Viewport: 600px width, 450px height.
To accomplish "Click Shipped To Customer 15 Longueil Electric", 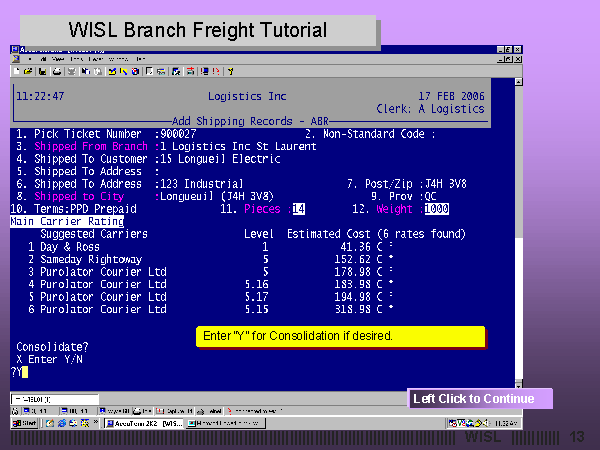I will point(220,159).
